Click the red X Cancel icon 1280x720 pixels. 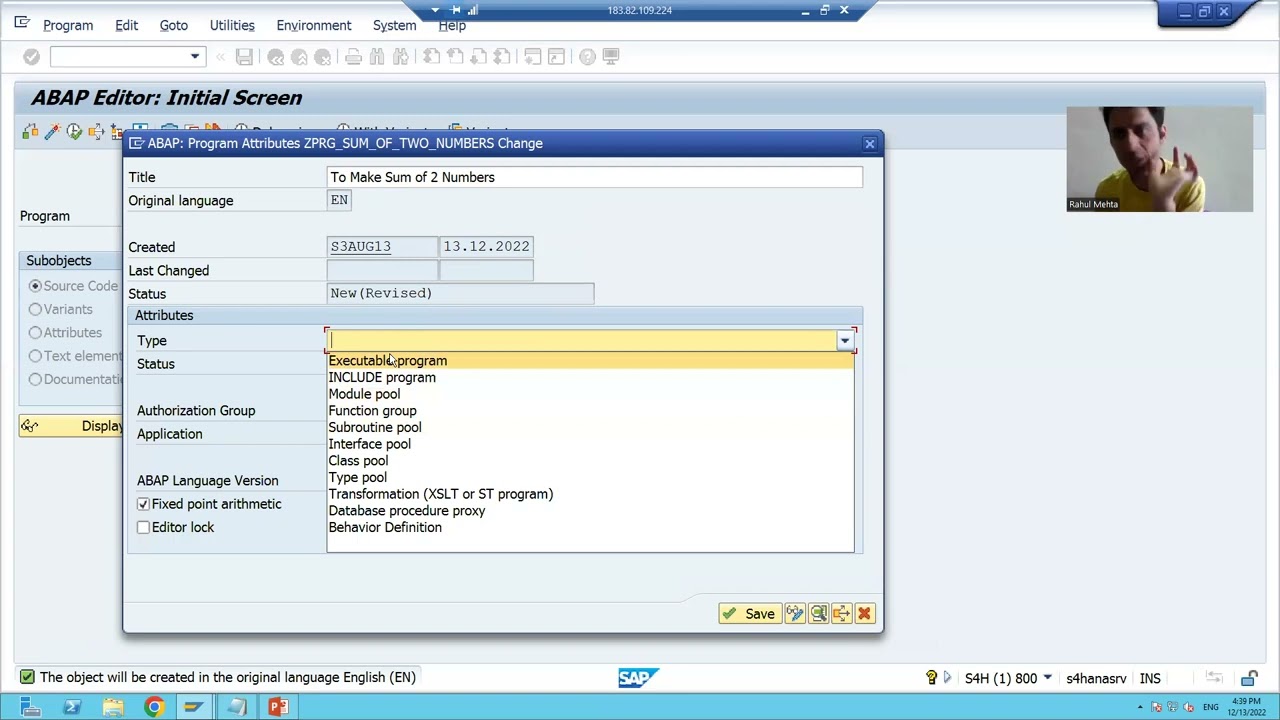tap(864, 614)
